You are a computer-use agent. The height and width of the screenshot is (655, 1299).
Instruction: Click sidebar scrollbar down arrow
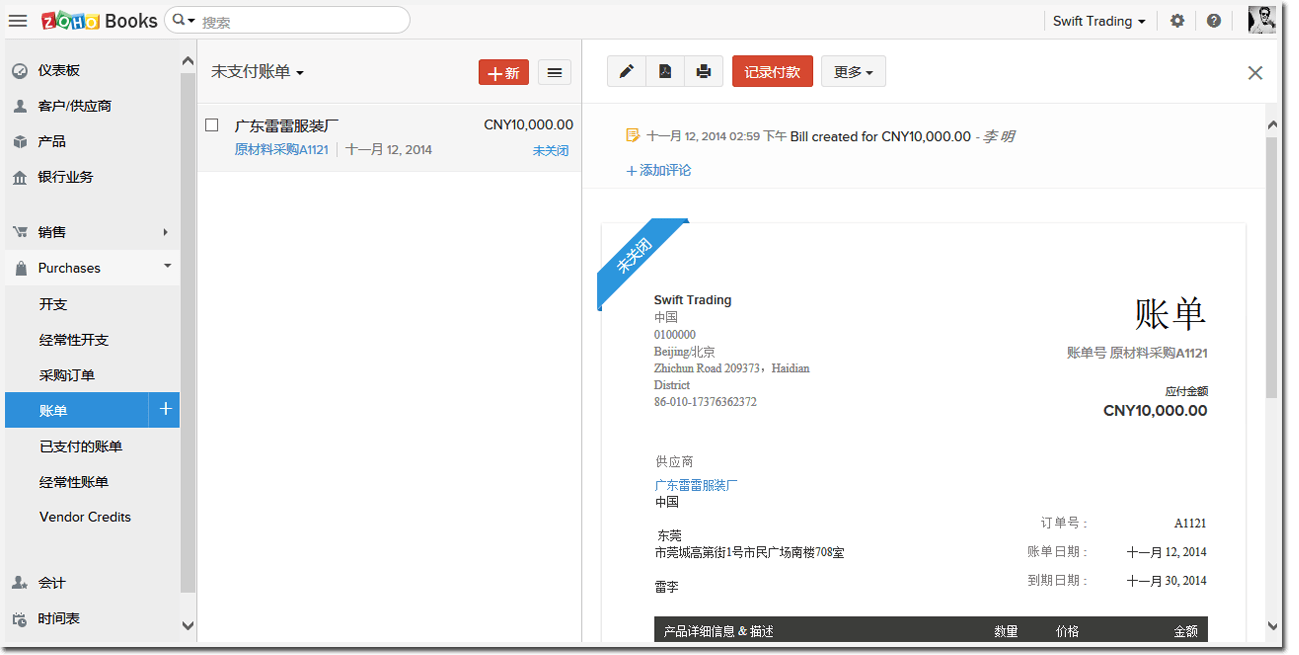click(188, 626)
